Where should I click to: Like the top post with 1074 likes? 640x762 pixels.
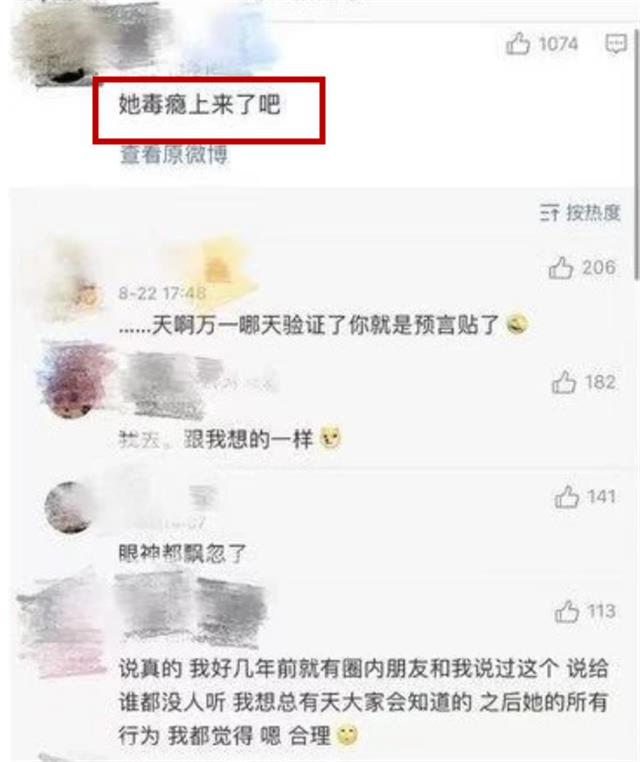click(518, 44)
